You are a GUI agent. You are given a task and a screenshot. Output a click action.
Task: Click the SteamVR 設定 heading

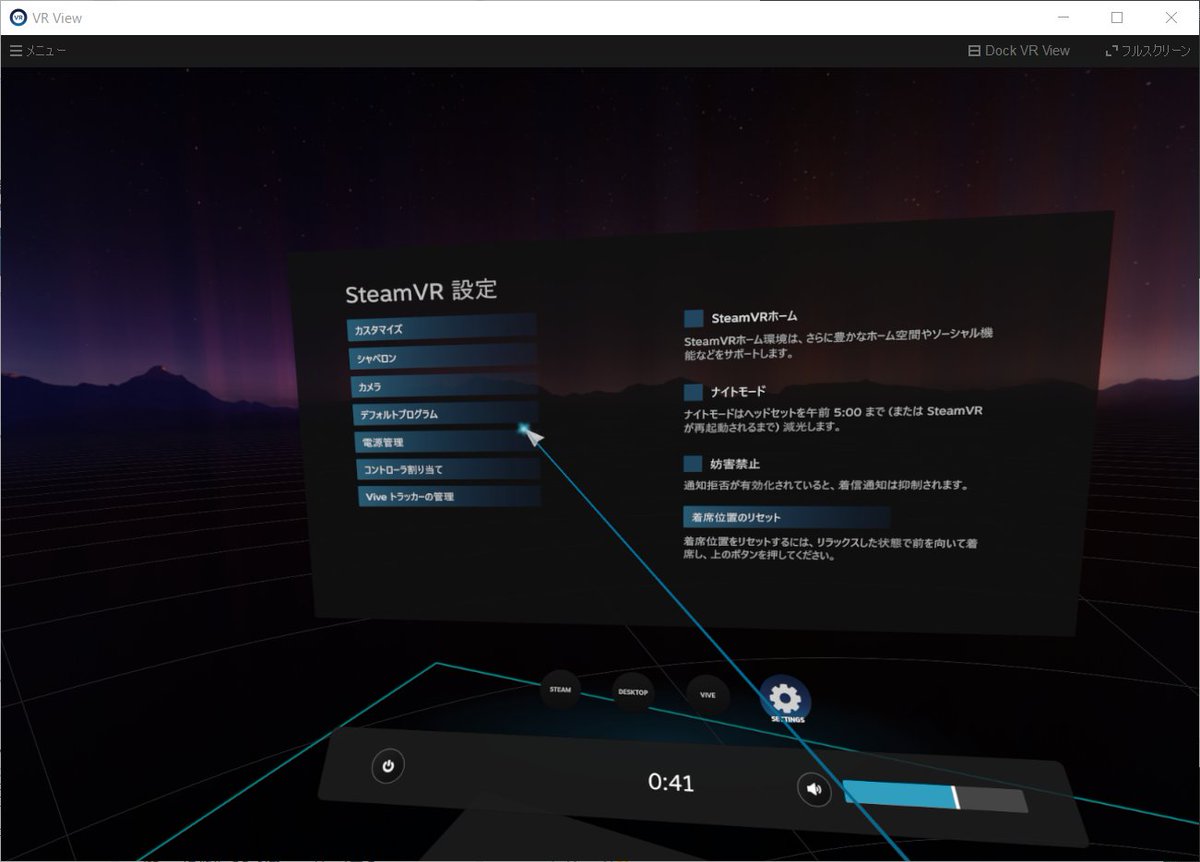pos(421,291)
